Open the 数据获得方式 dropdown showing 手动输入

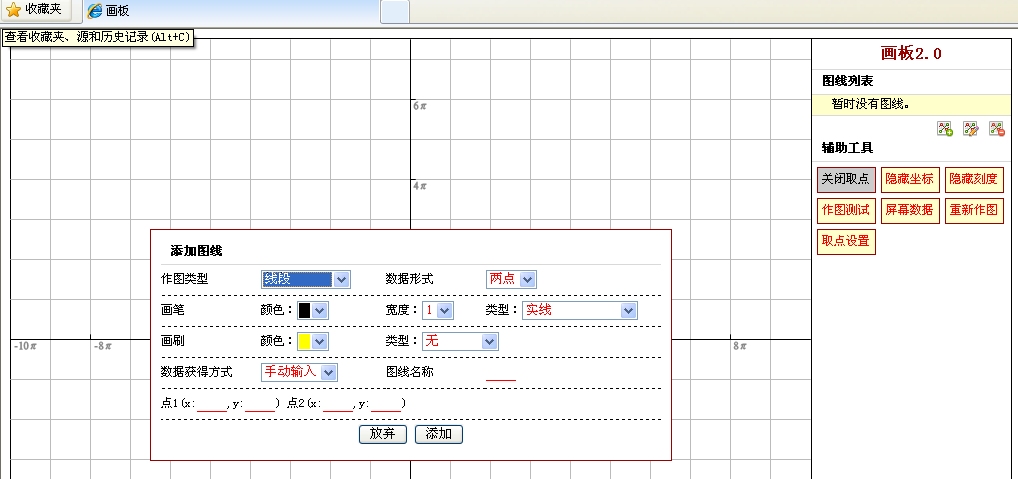tap(299, 372)
